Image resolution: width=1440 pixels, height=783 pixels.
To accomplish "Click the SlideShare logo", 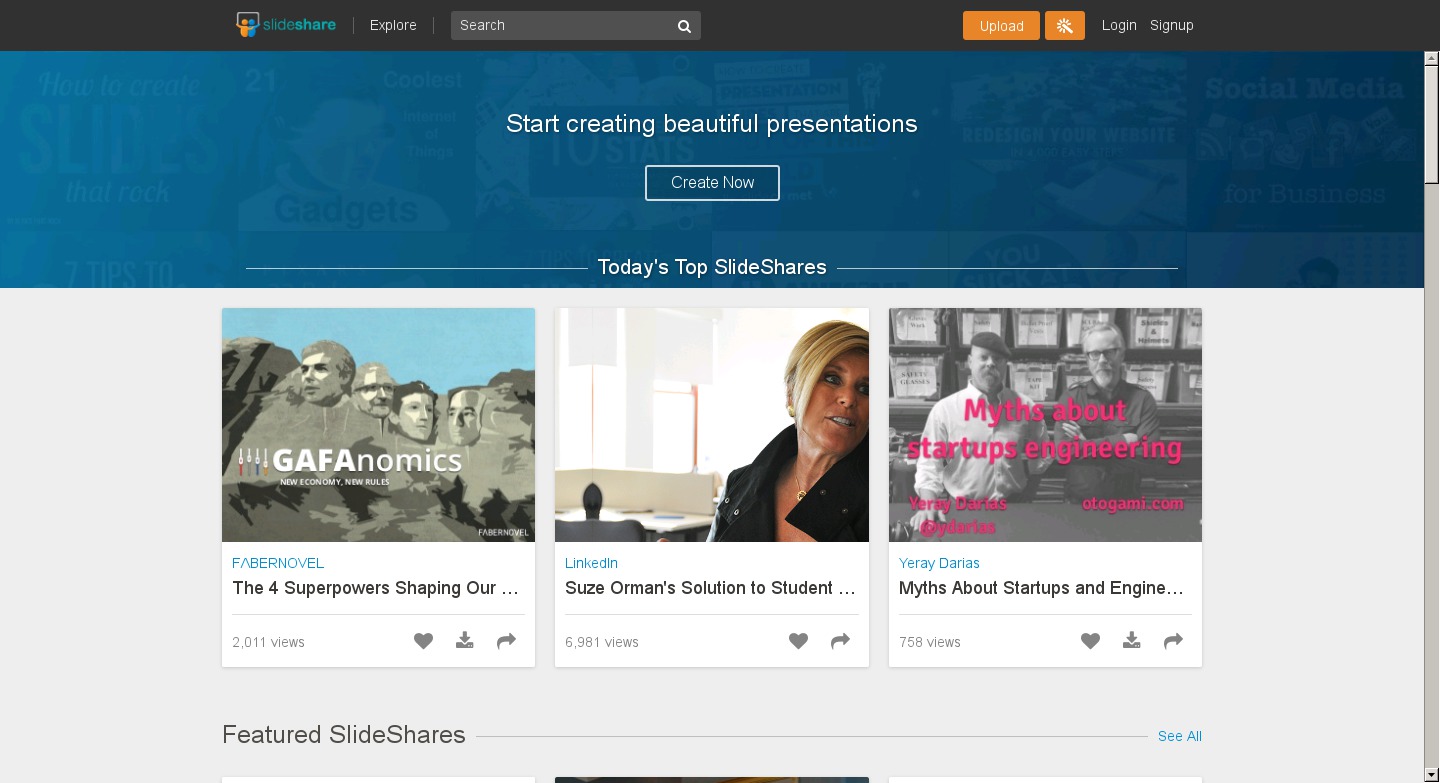I will (286, 25).
